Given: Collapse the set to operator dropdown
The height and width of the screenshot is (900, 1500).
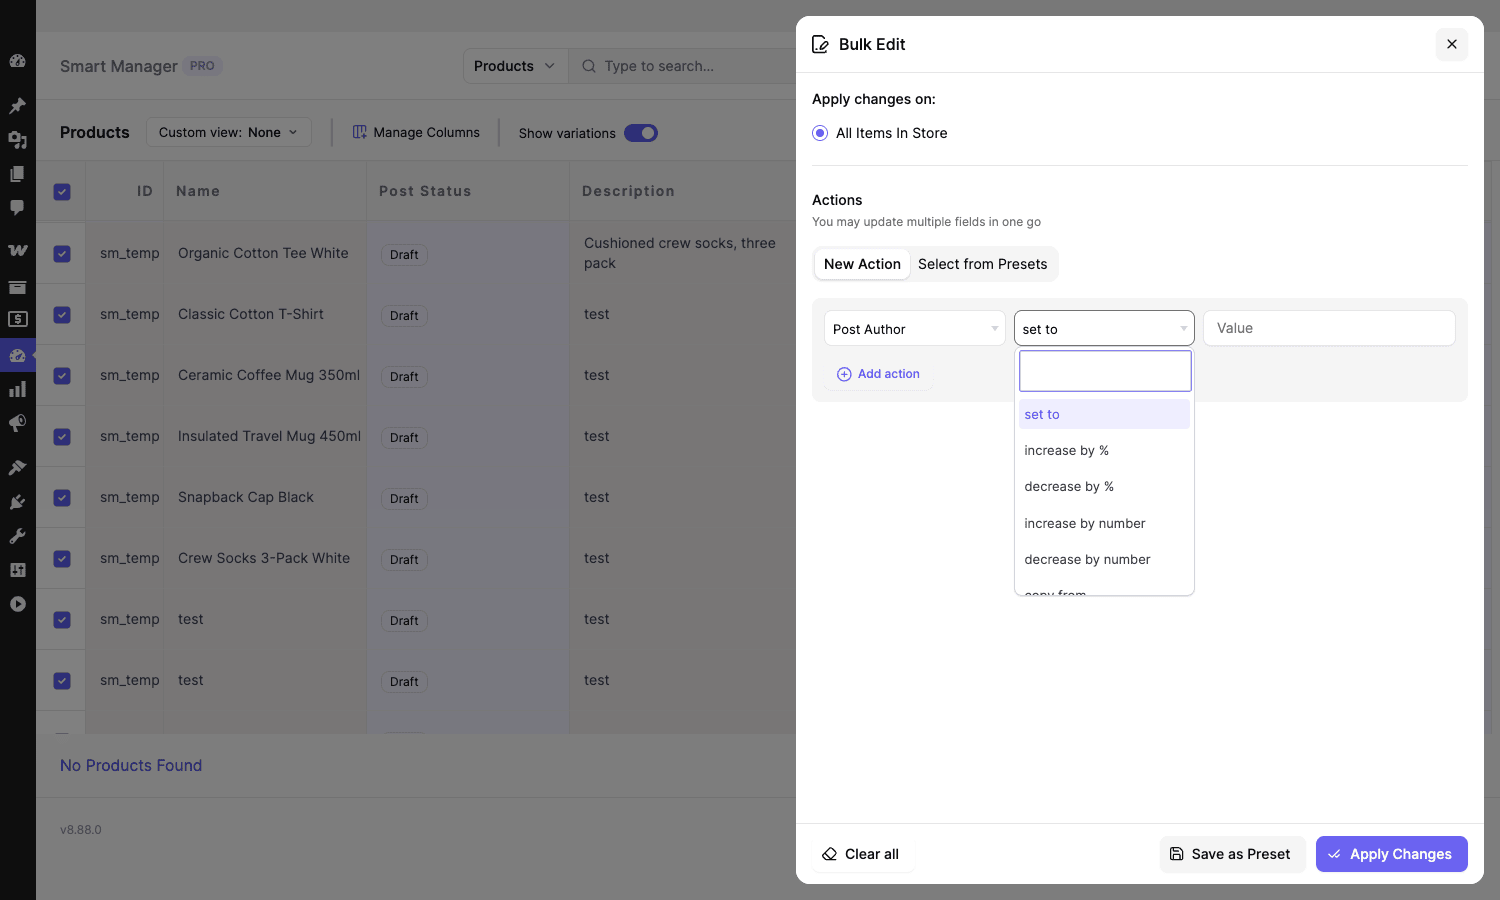Looking at the screenshot, I should 1104,328.
